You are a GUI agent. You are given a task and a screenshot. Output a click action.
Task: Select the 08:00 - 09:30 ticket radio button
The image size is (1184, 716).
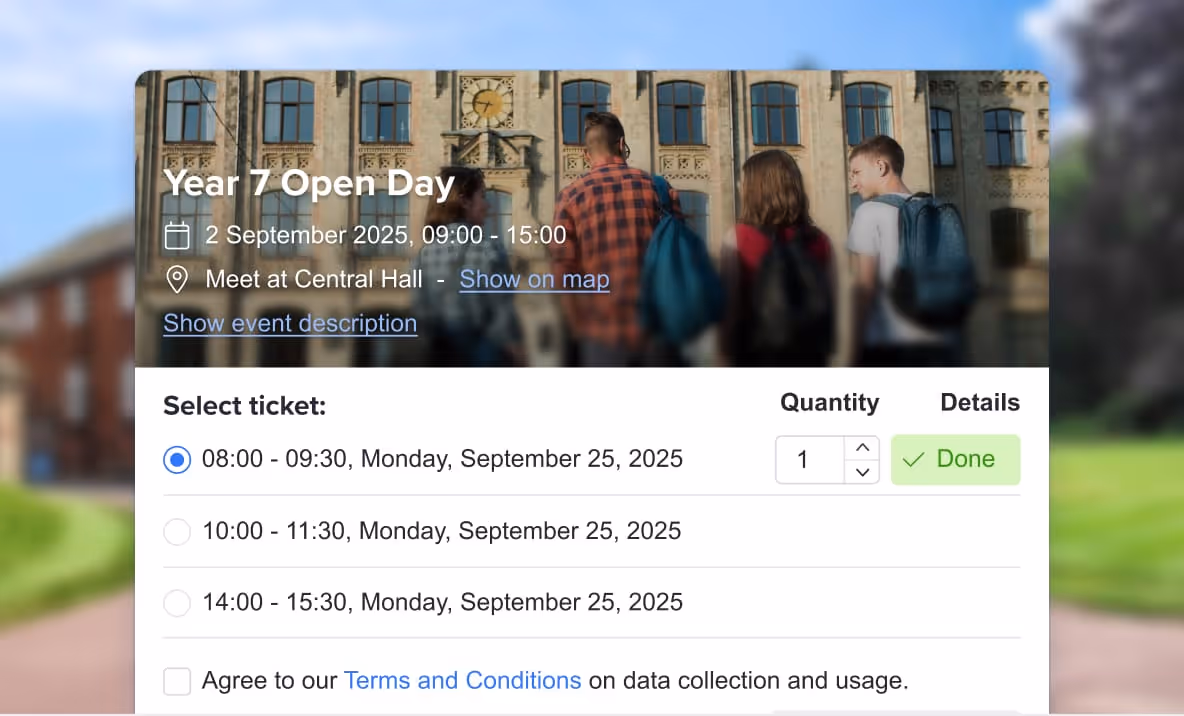tap(177, 459)
